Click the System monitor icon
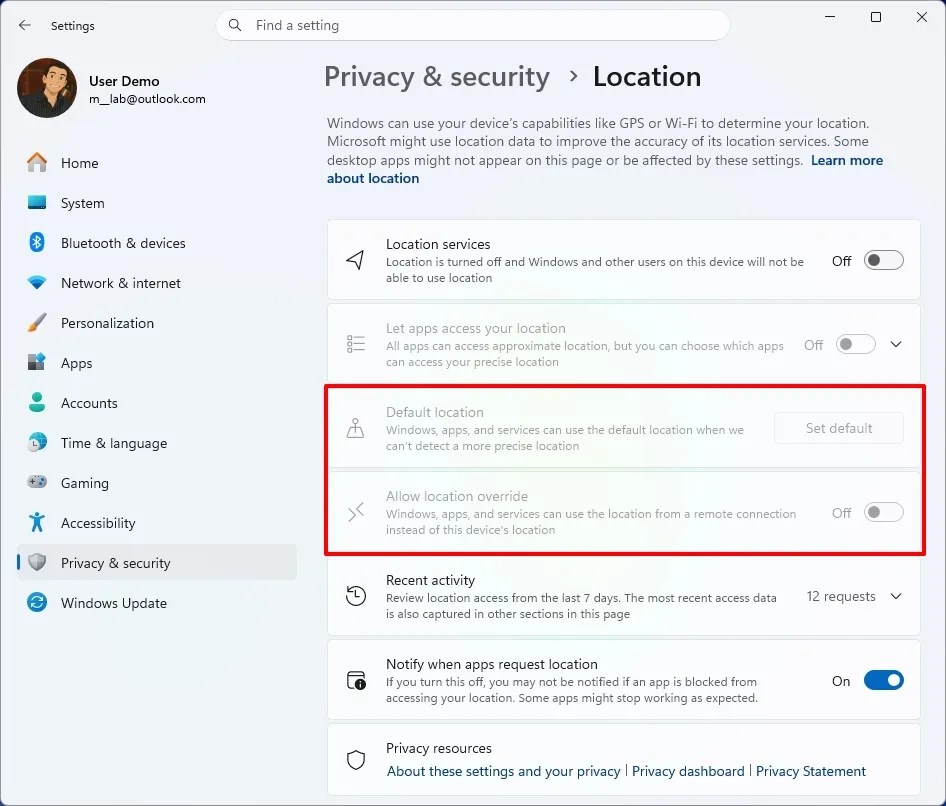Viewport: 946px width, 806px height. pos(37,203)
